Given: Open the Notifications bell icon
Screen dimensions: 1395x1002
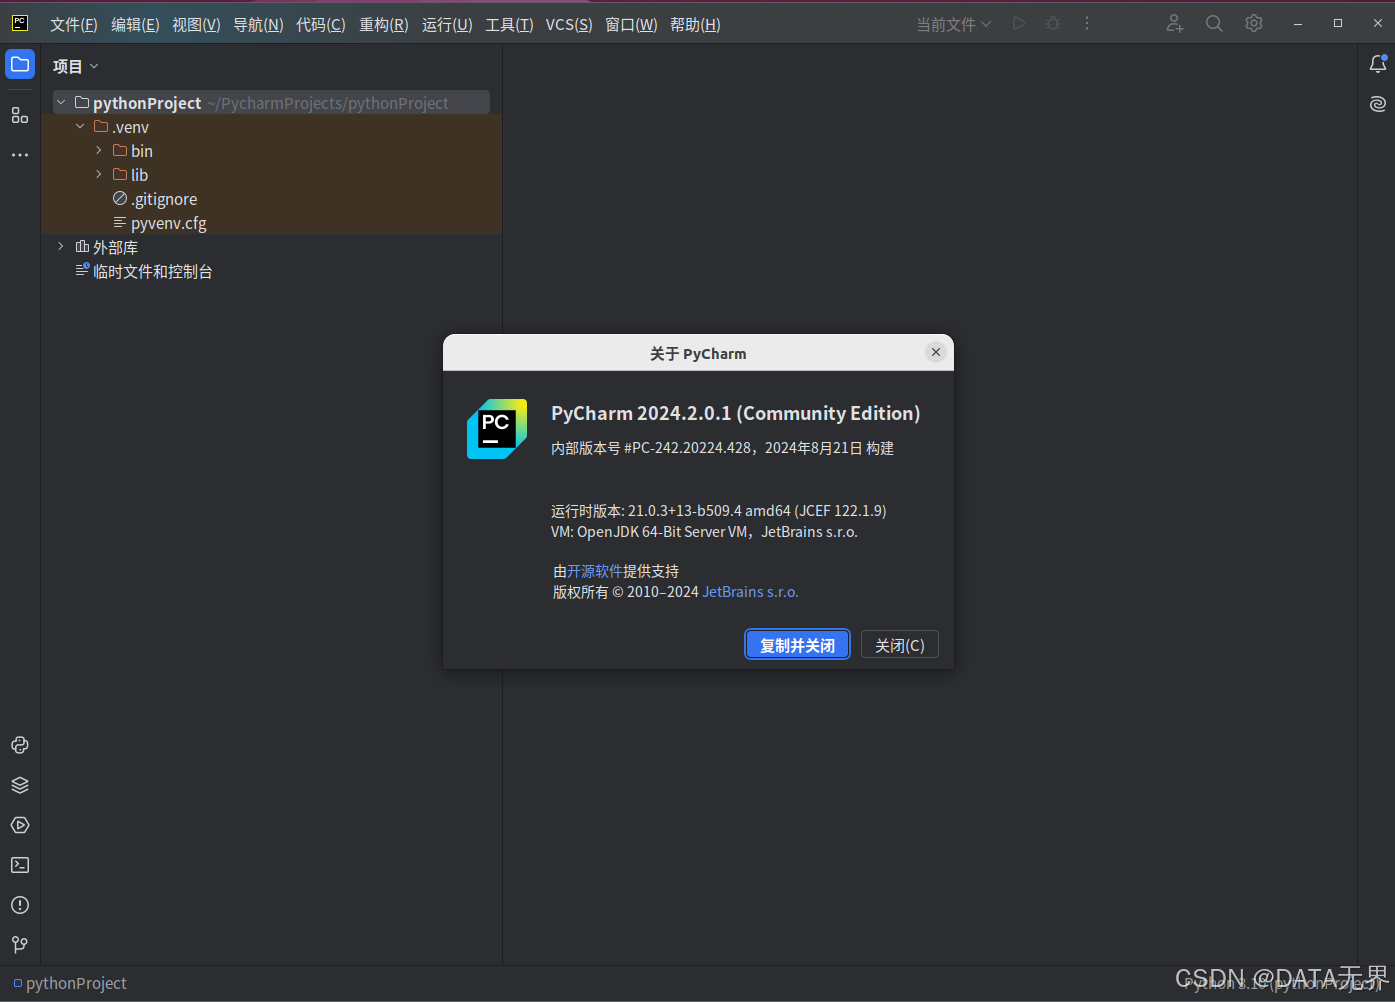Looking at the screenshot, I should (x=1378, y=64).
